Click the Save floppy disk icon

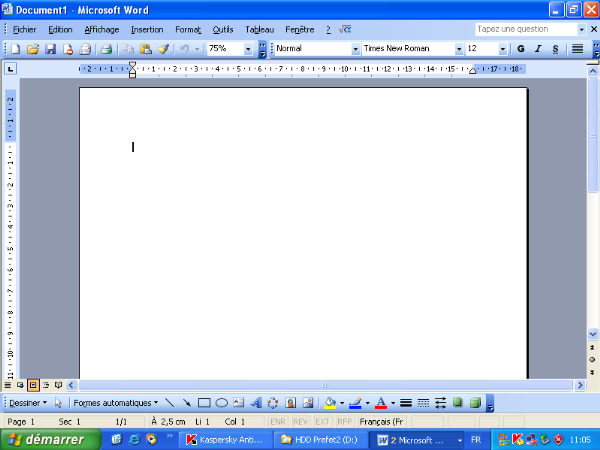tap(50, 48)
